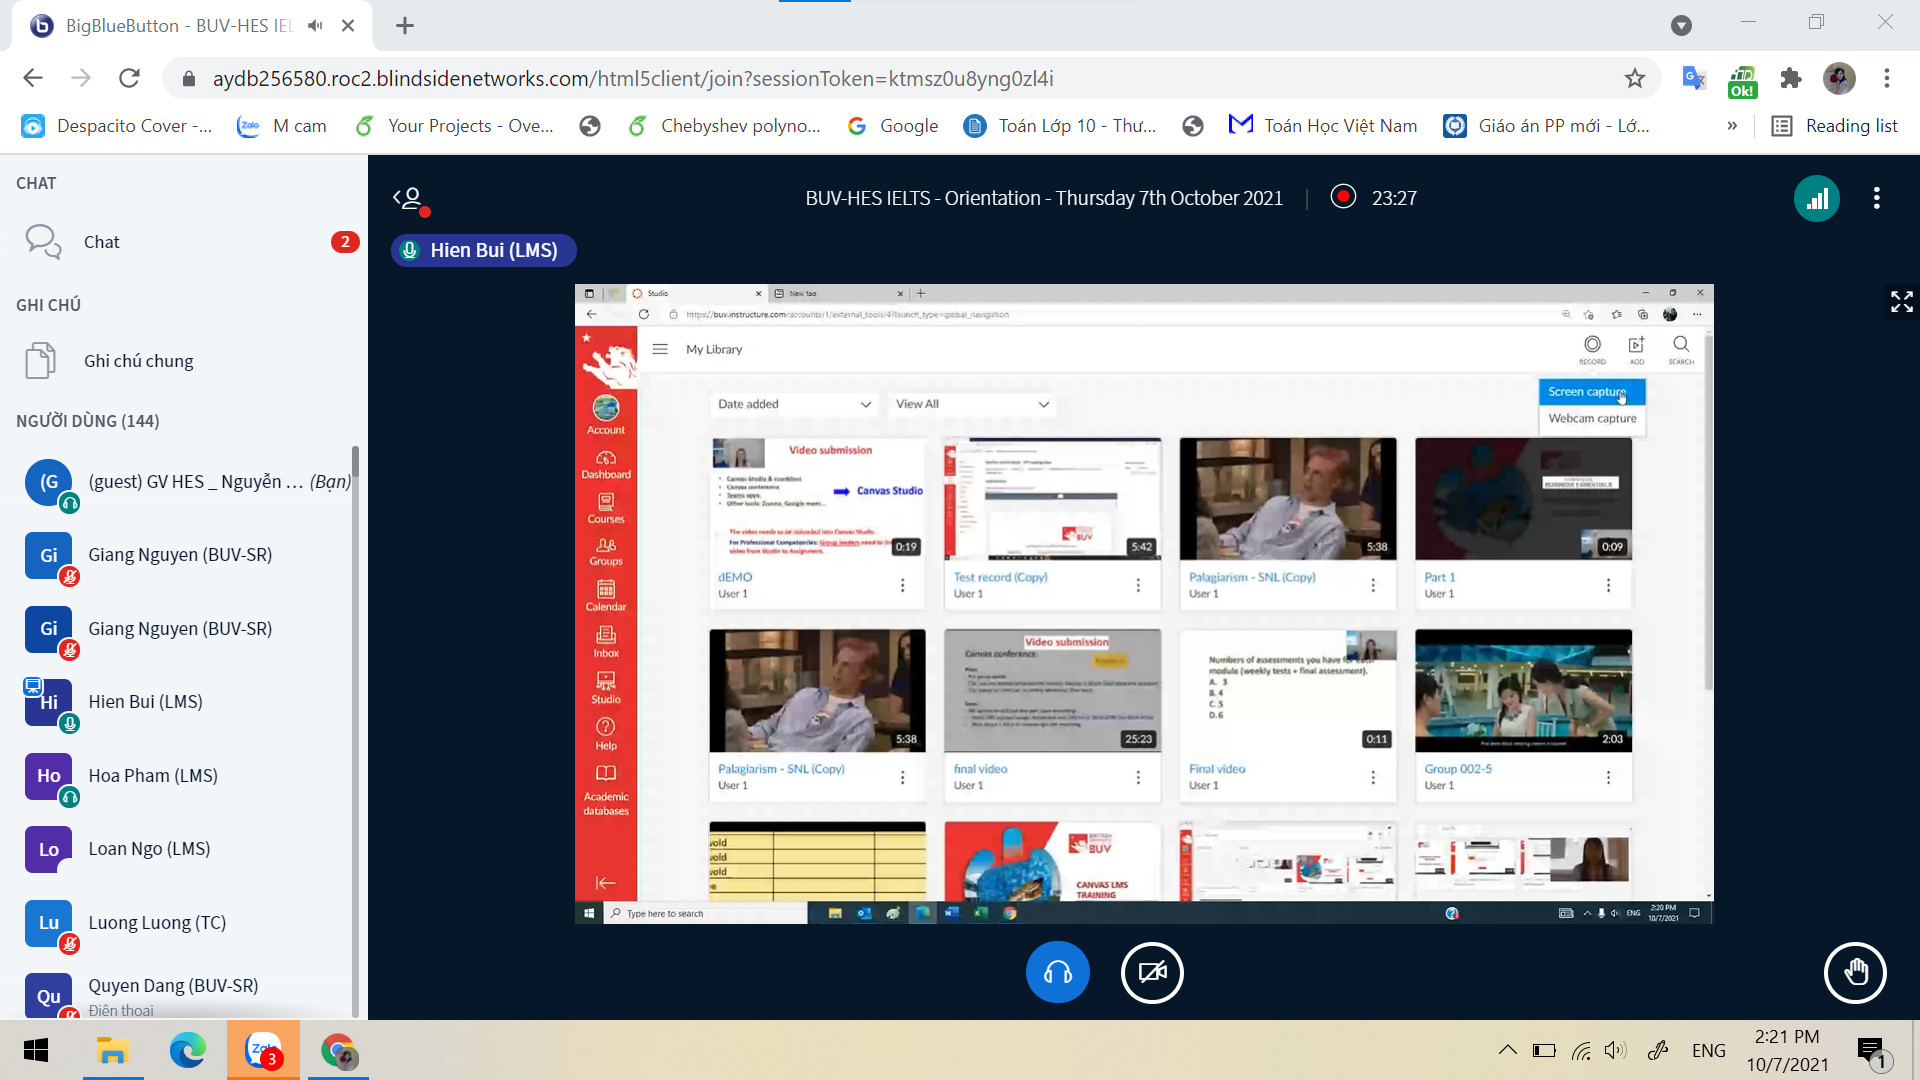
Task: Click Screen capture in shared screen
Action: pos(1591,392)
